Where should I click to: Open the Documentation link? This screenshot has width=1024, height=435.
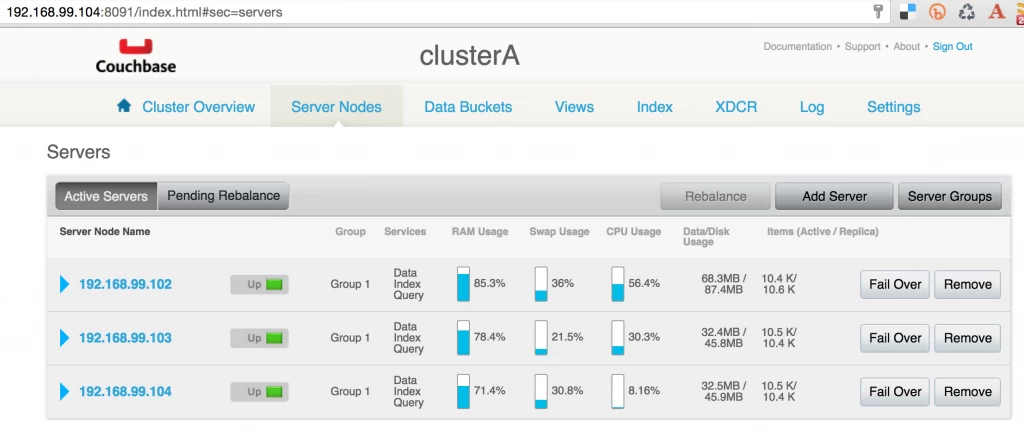797,46
